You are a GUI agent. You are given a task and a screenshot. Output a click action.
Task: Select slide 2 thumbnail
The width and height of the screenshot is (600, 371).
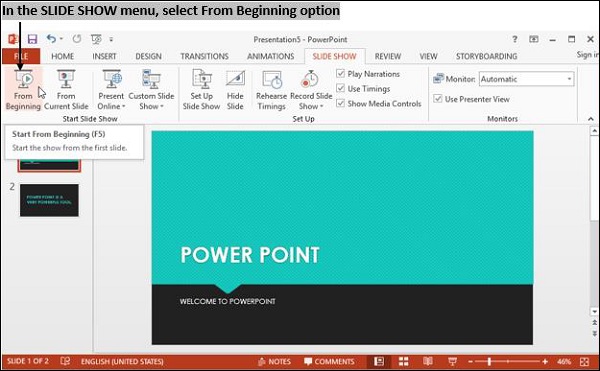(x=49, y=200)
